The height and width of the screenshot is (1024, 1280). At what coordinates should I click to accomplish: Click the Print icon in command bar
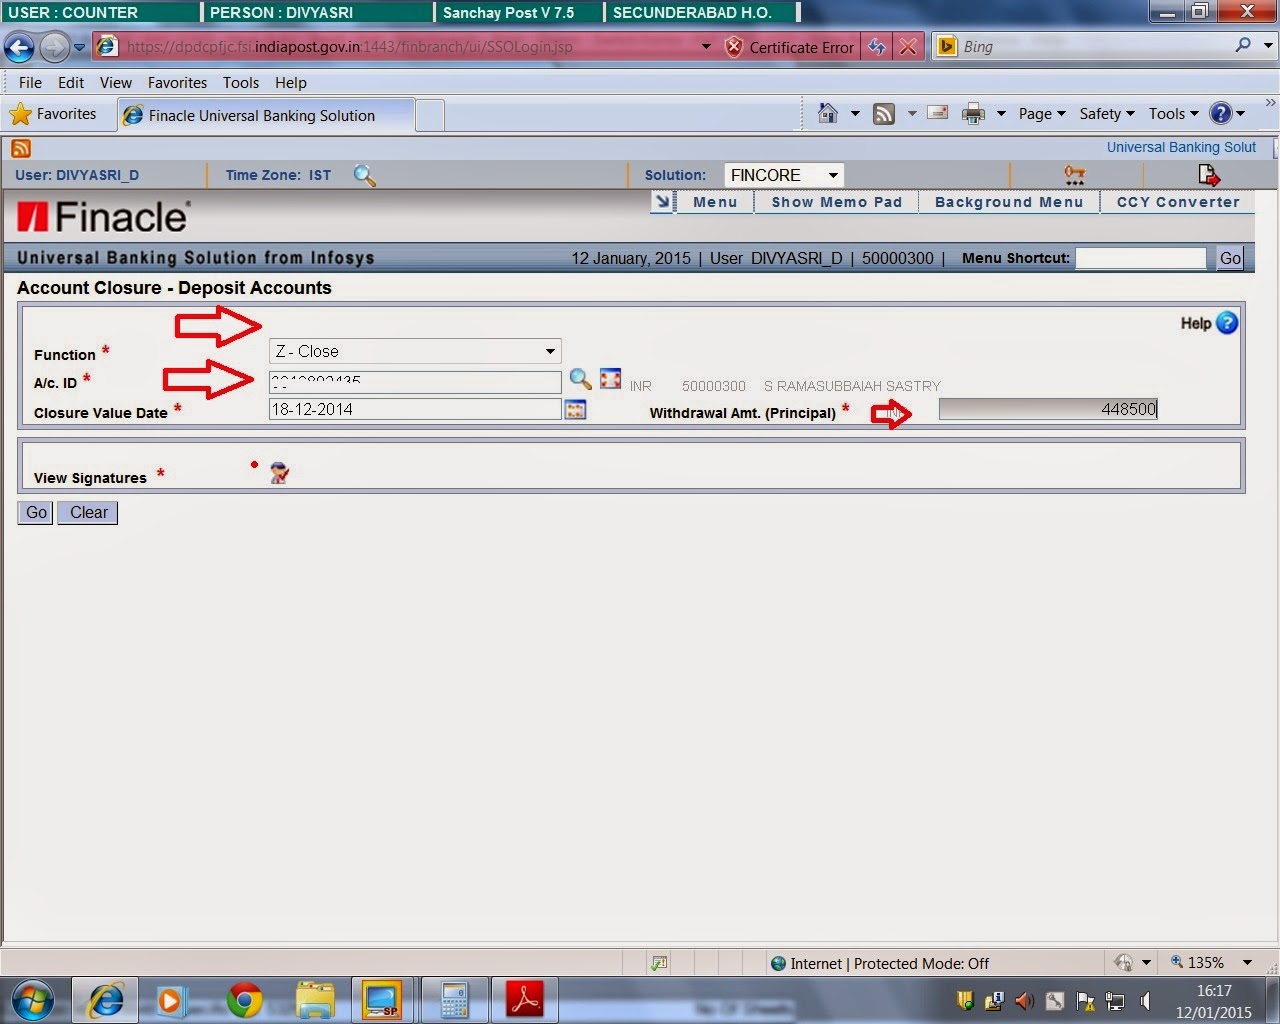pyautogui.click(x=973, y=114)
